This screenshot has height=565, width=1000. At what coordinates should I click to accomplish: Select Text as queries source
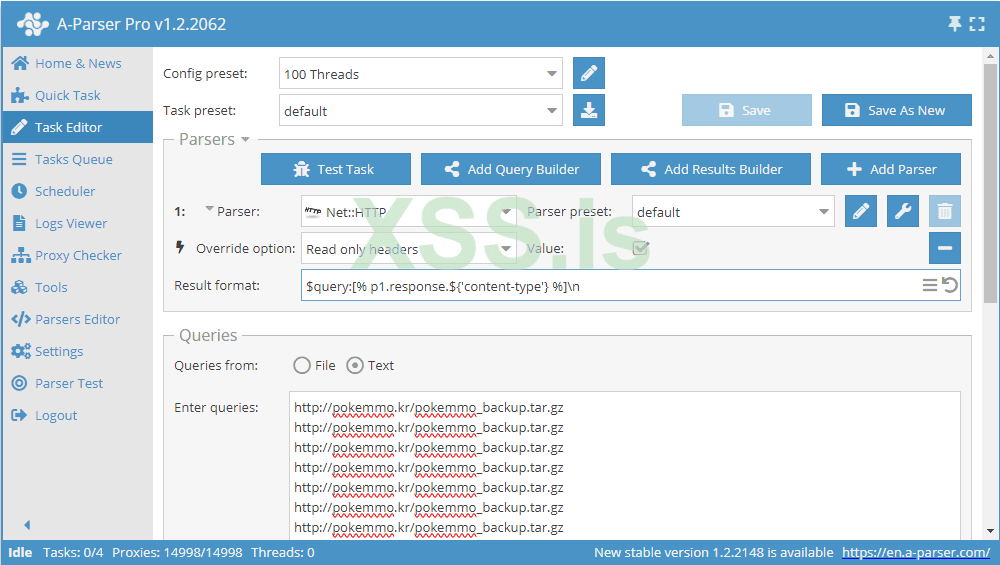[x=355, y=365]
